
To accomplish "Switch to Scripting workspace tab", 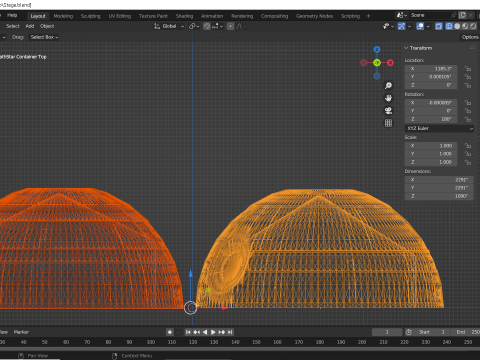I will [350, 16].
